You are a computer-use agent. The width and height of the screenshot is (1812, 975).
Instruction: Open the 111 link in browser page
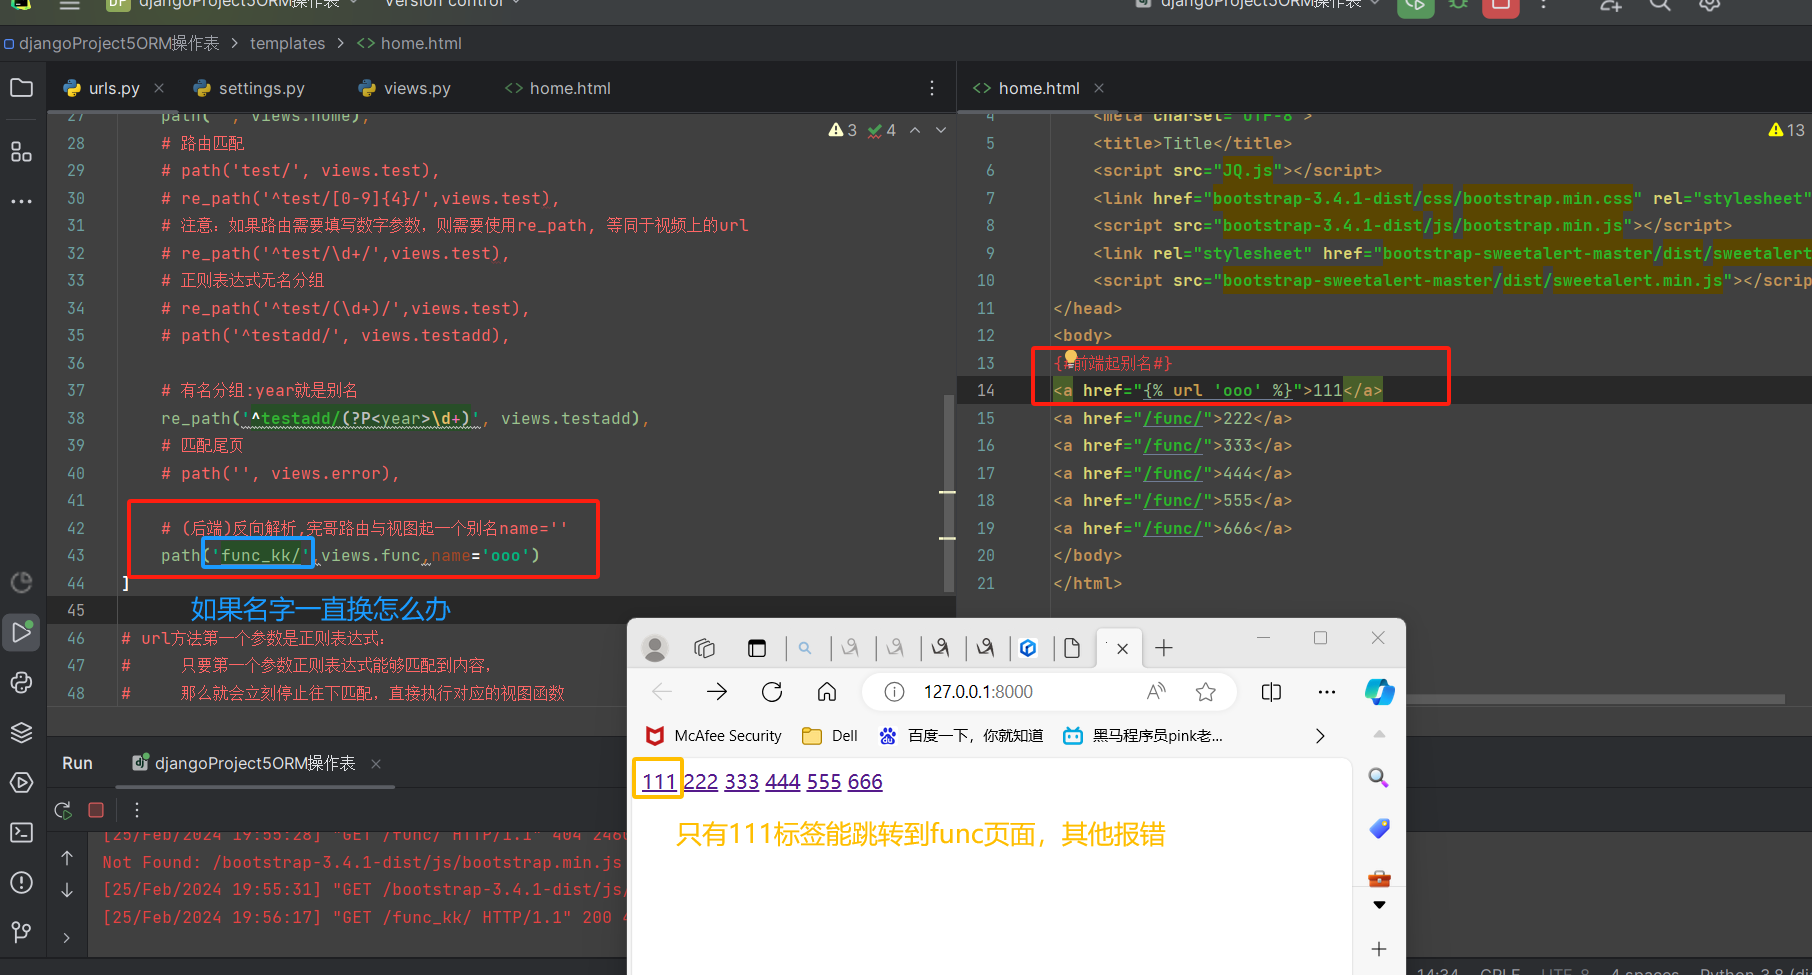pyautogui.click(x=659, y=781)
